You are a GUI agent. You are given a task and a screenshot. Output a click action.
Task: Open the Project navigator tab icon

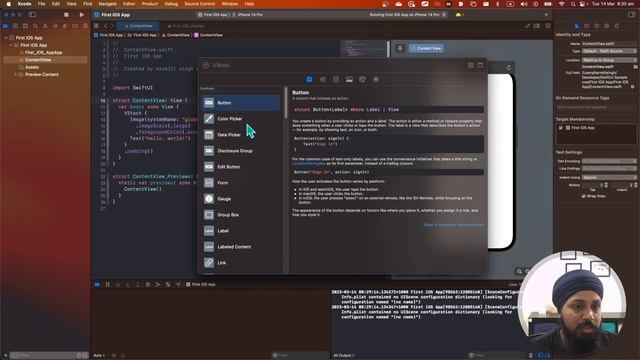click(x=5, y=26)
